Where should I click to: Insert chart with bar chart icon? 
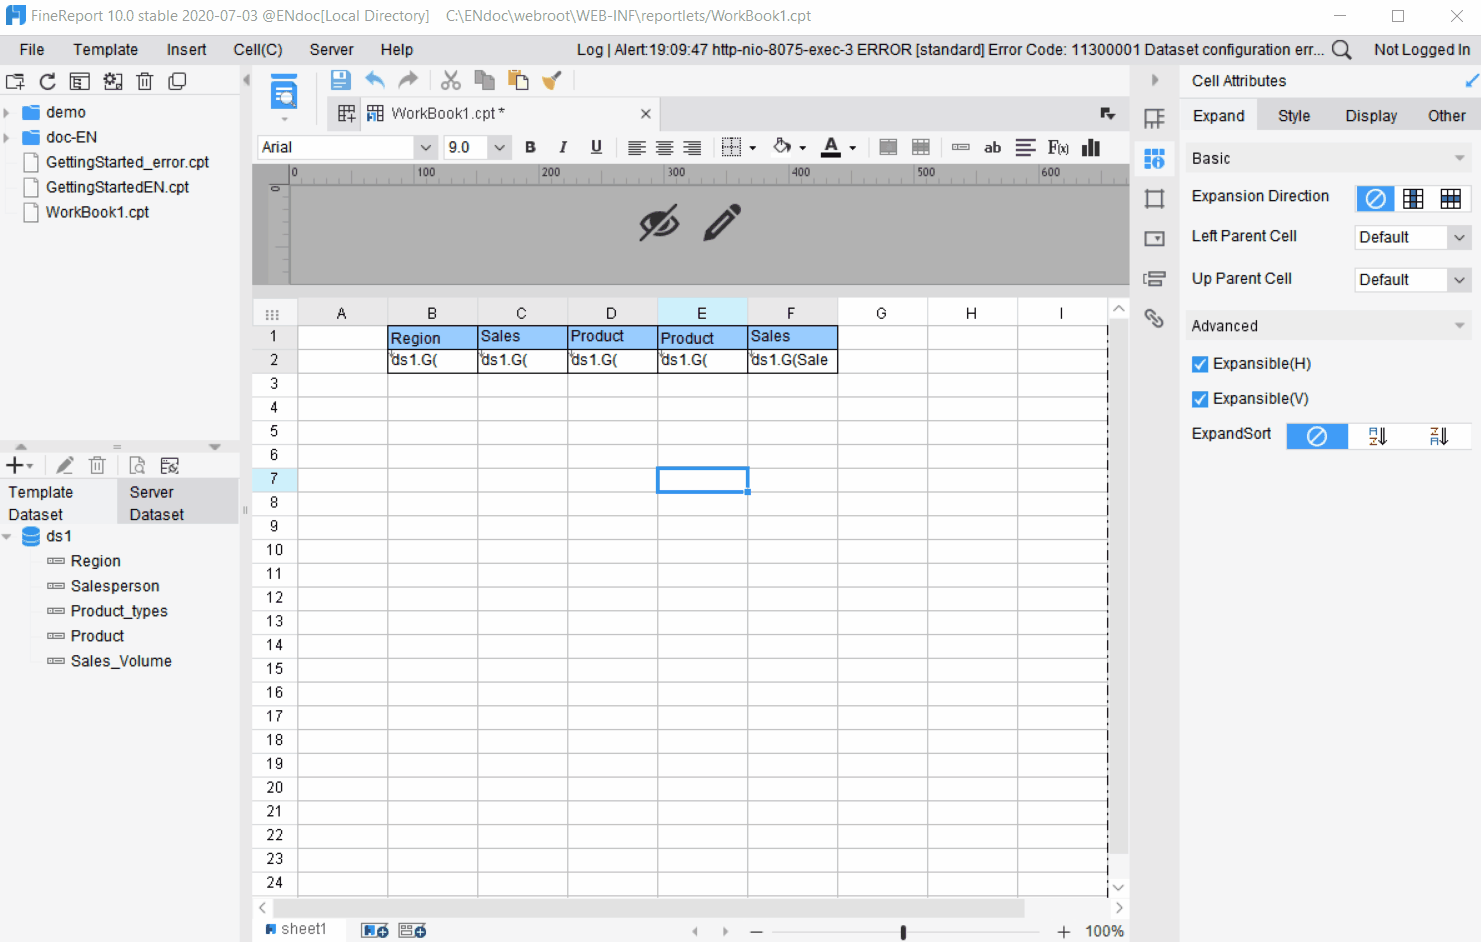(x=1091, y=147)
